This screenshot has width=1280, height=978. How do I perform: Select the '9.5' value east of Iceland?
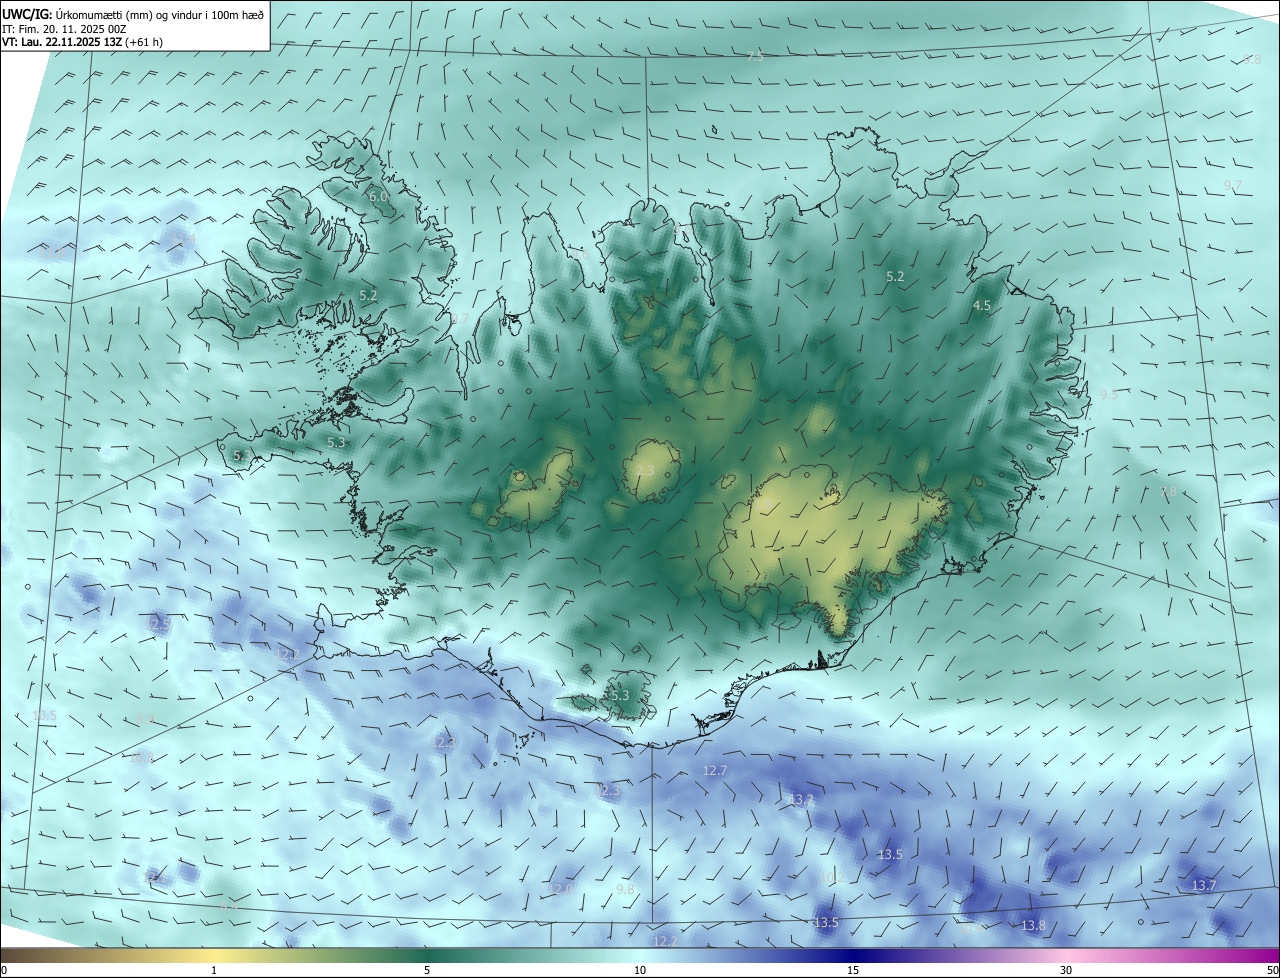[x=1108, y=395]
